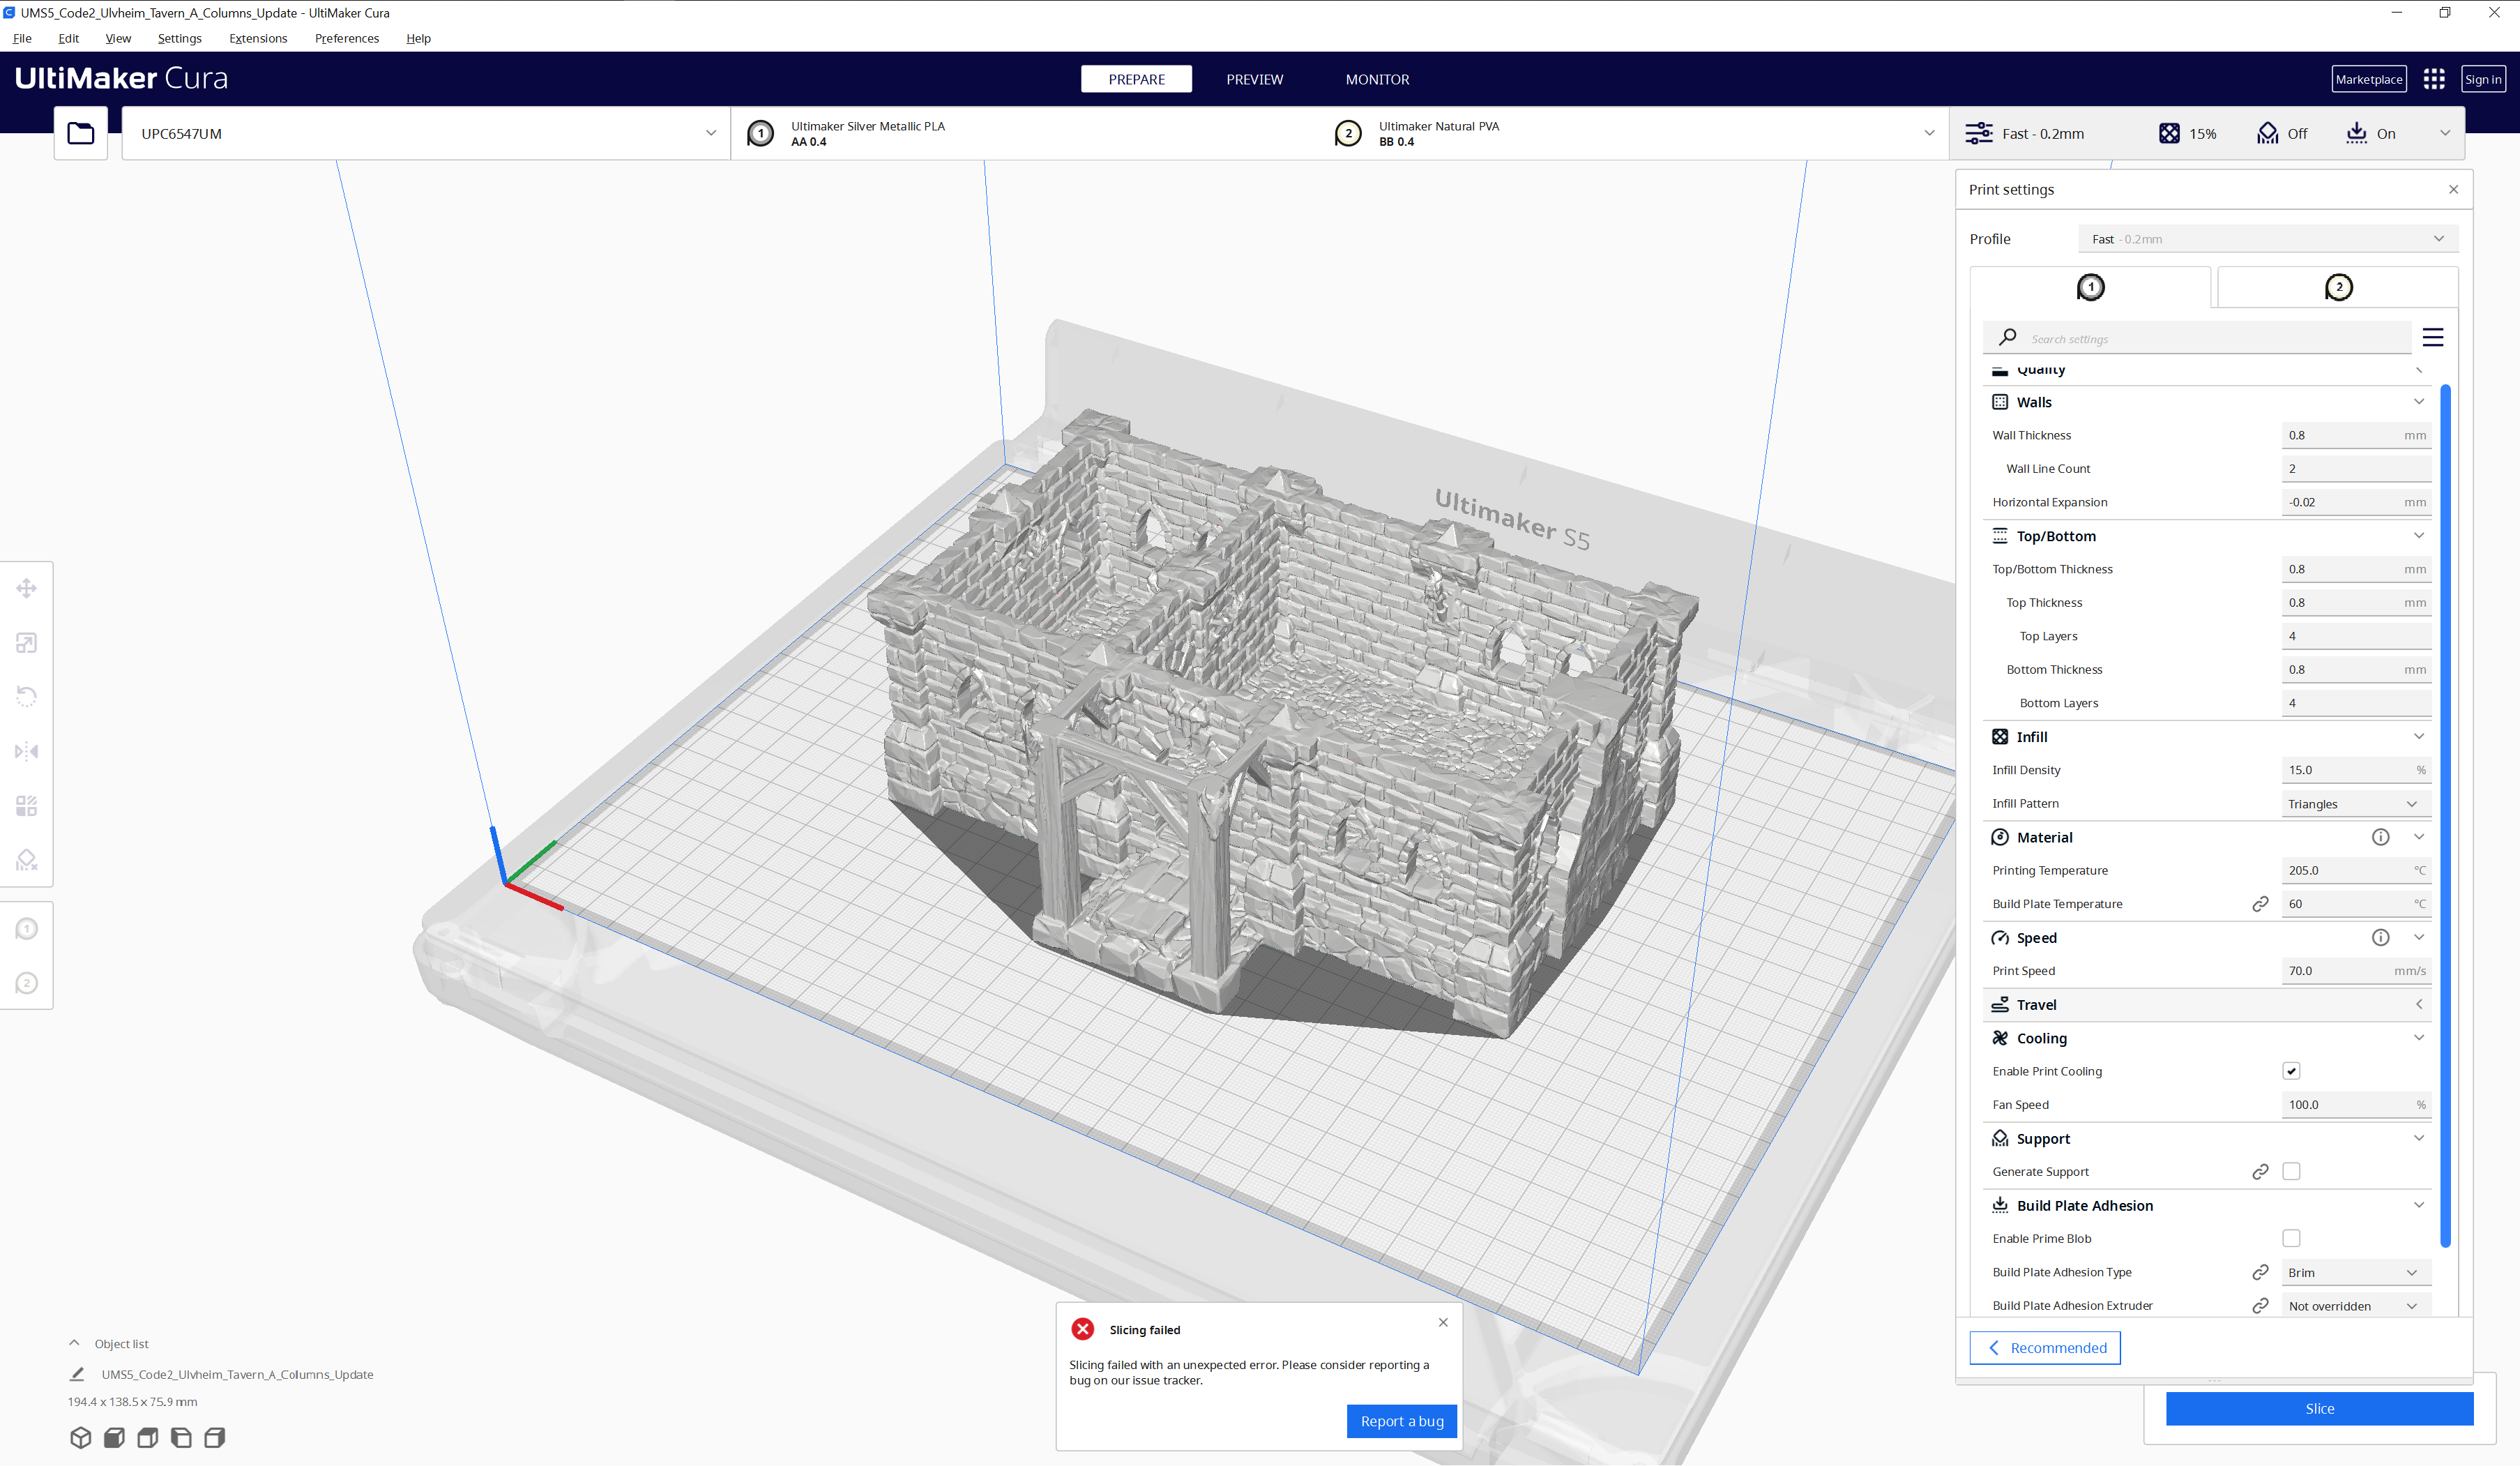Screen dimensions: 2520x1466
Task: Open the Profile dropdown showing Fast - 0.2mm
Action: [2266, 239]
